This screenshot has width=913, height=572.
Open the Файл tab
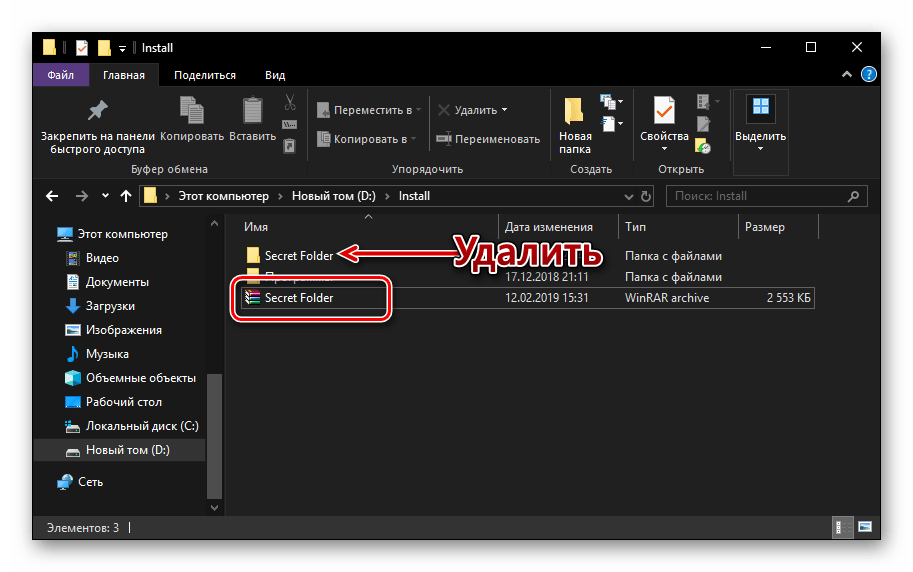61,75
